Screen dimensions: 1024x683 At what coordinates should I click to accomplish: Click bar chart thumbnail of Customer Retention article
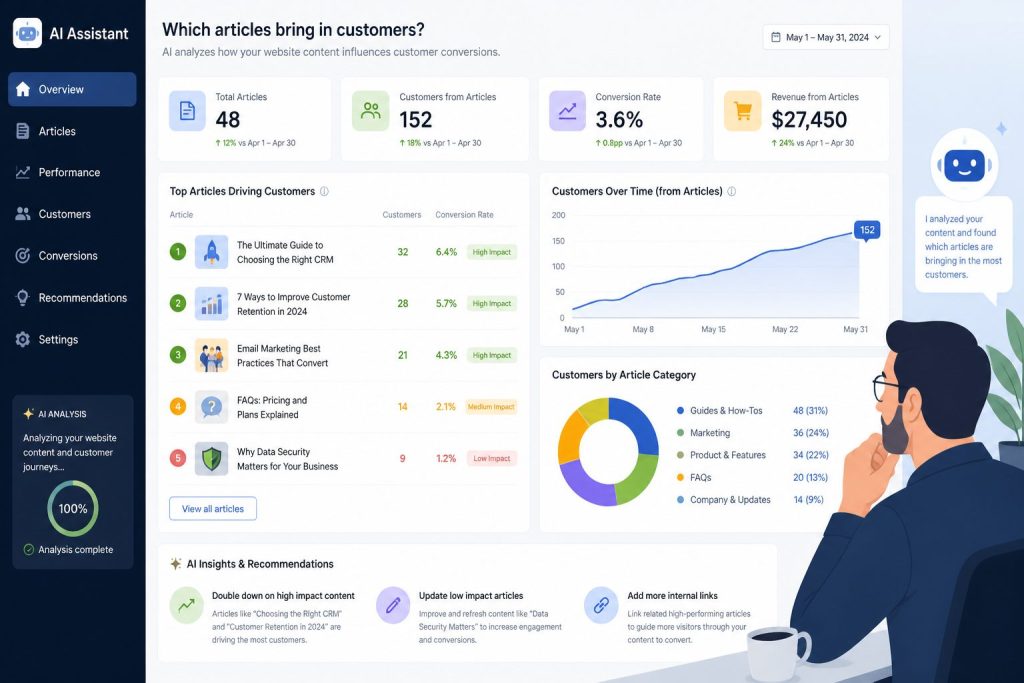212,304
